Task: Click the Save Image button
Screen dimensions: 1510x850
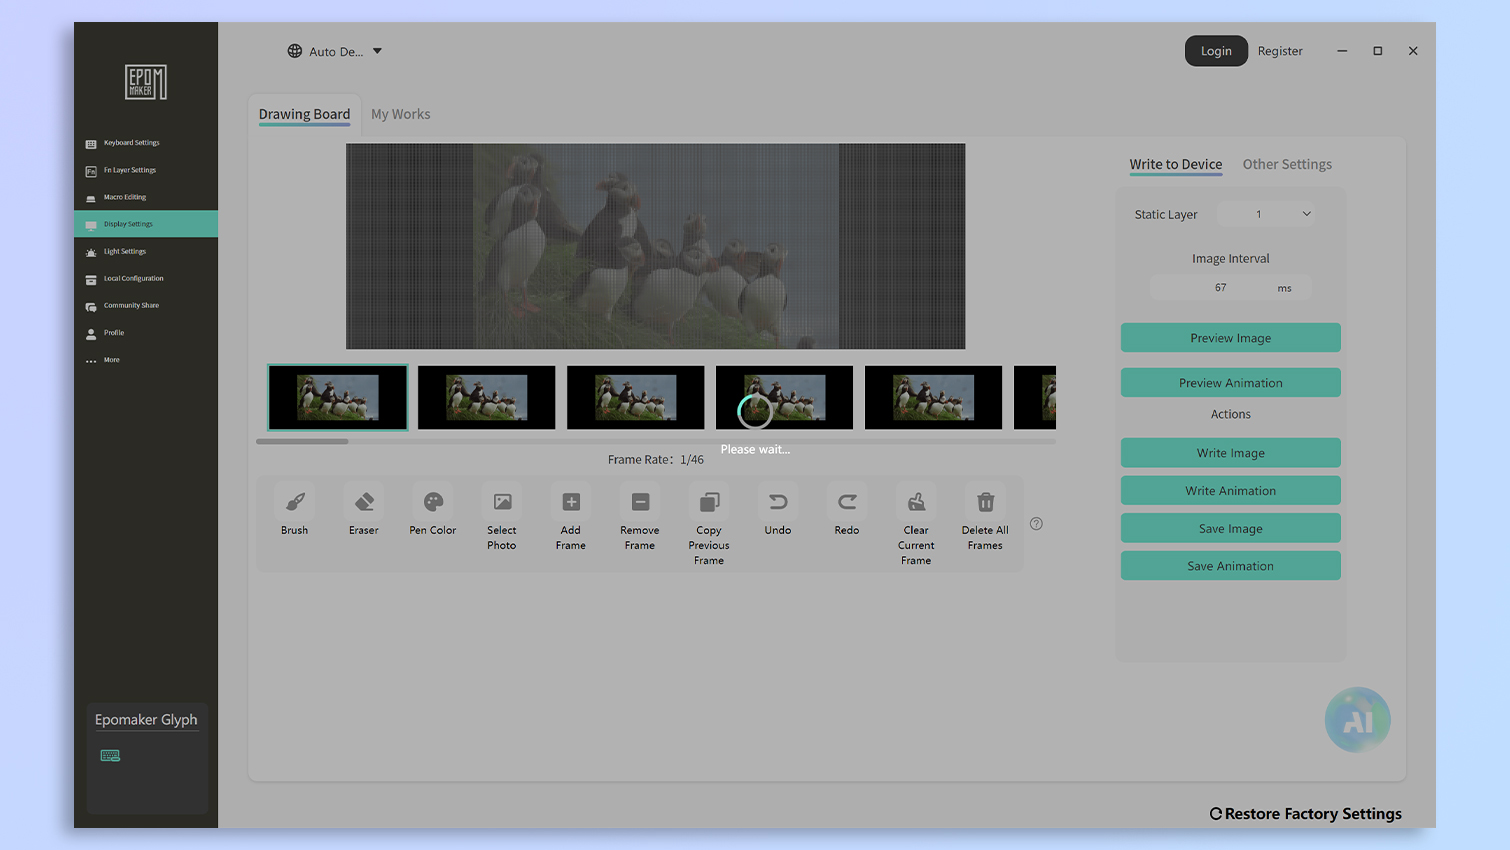Action: pyautogui.click(x=1230, y=529)
